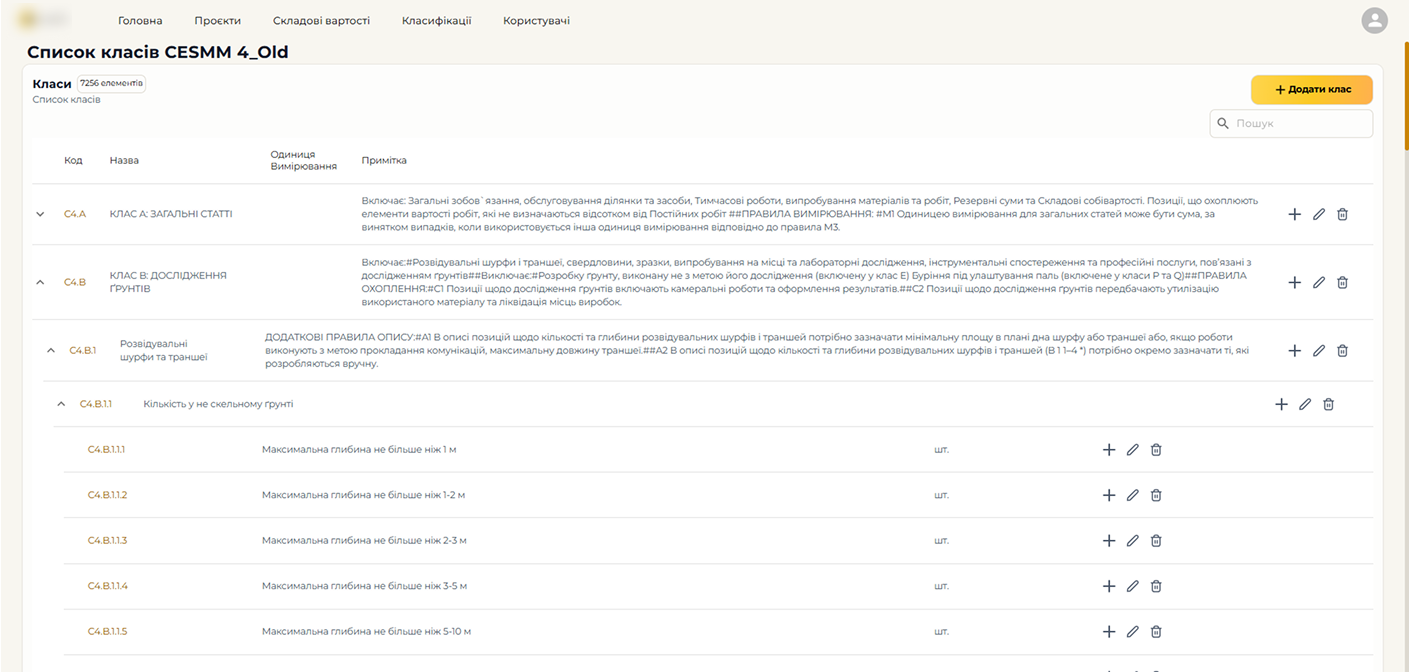Open the Головна menu item

point(140,20)
